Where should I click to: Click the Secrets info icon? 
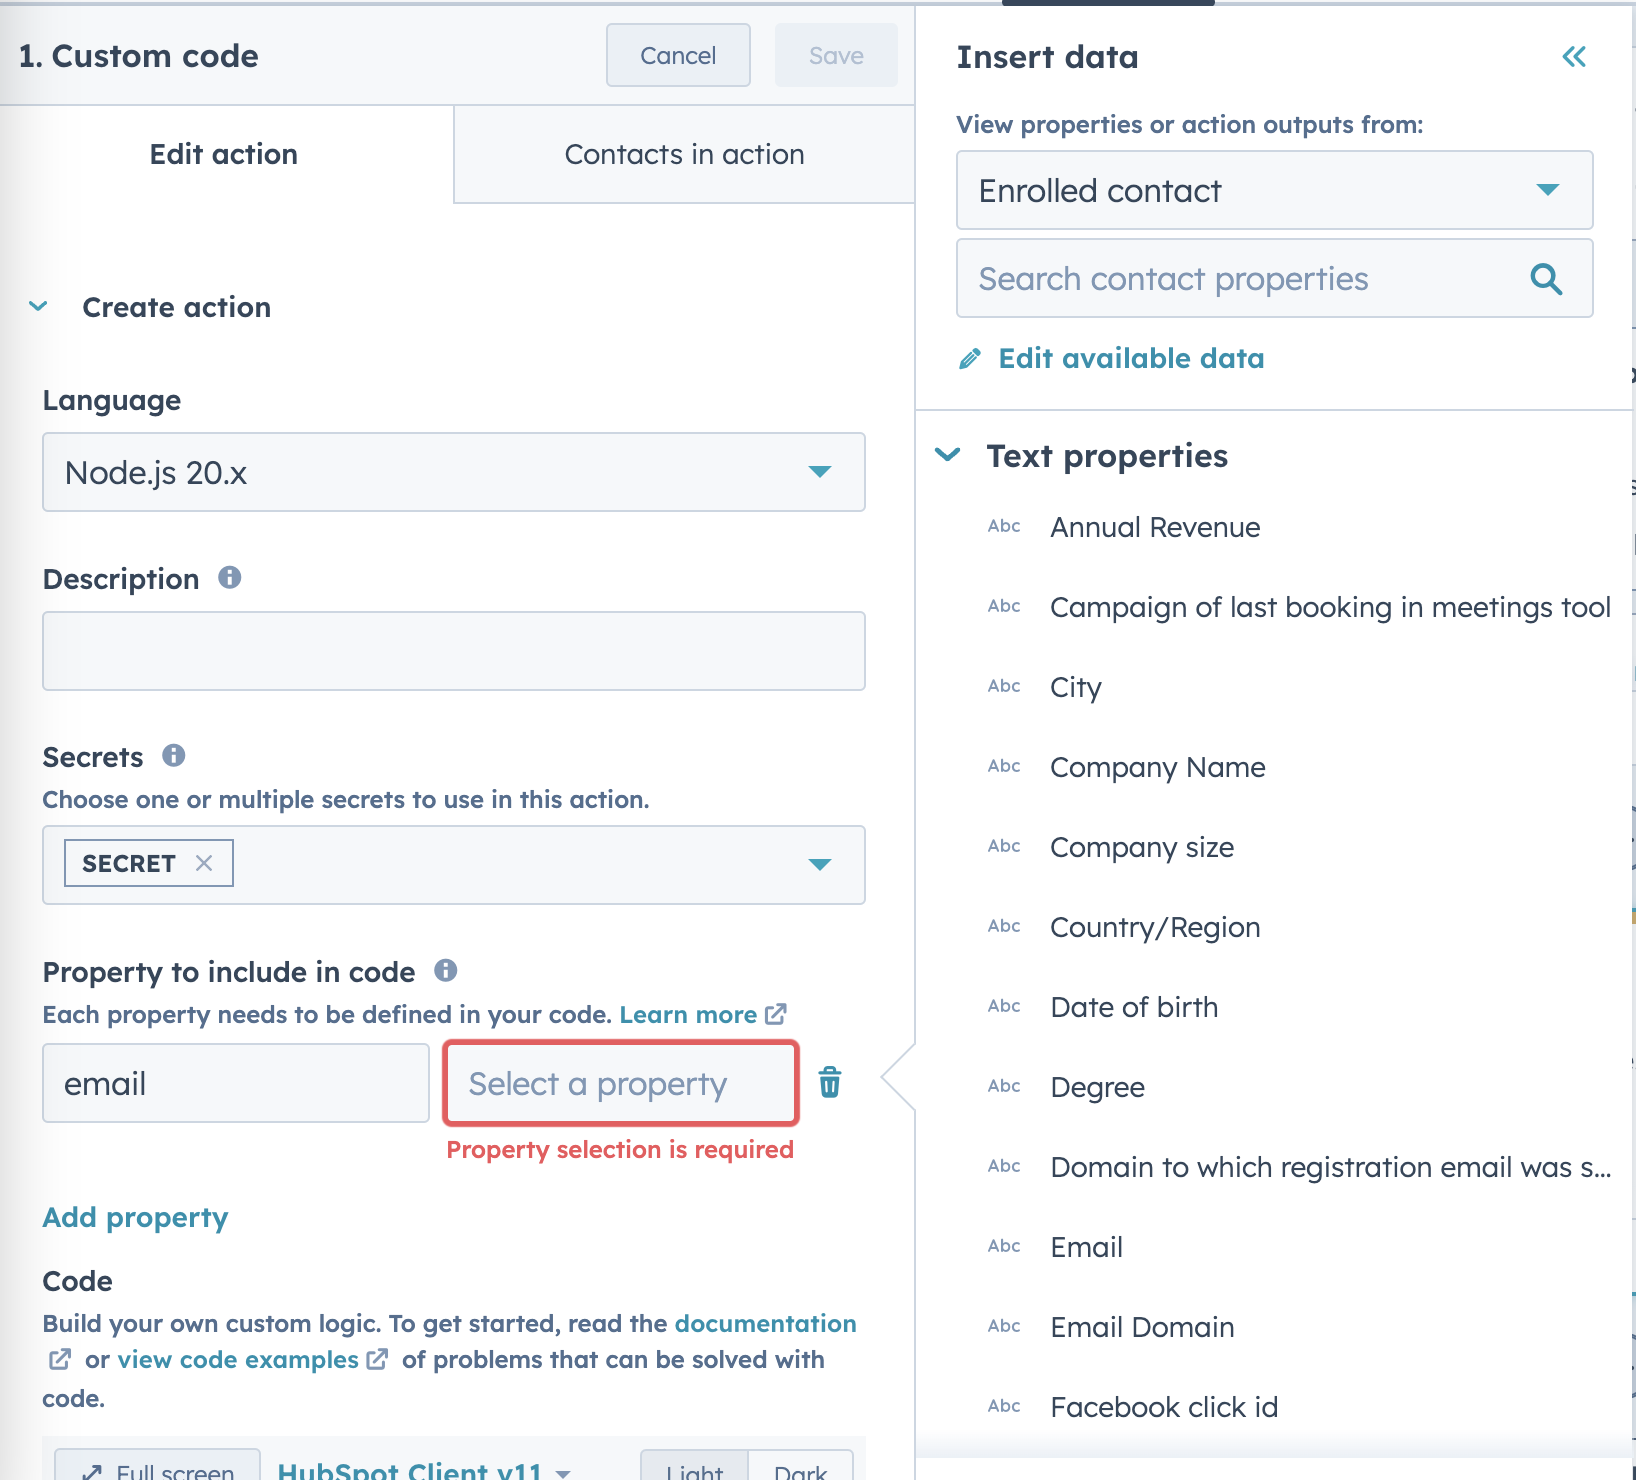pyautogui.click(x=174, y=756)
